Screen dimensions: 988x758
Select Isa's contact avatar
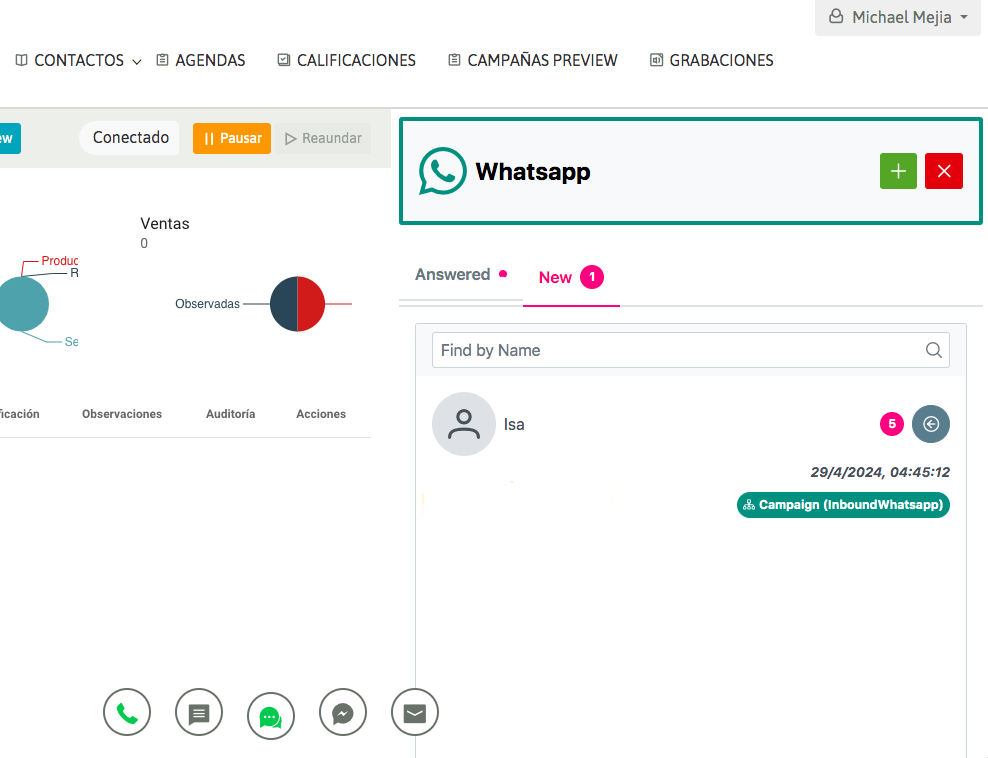click(x=463, y=424)
